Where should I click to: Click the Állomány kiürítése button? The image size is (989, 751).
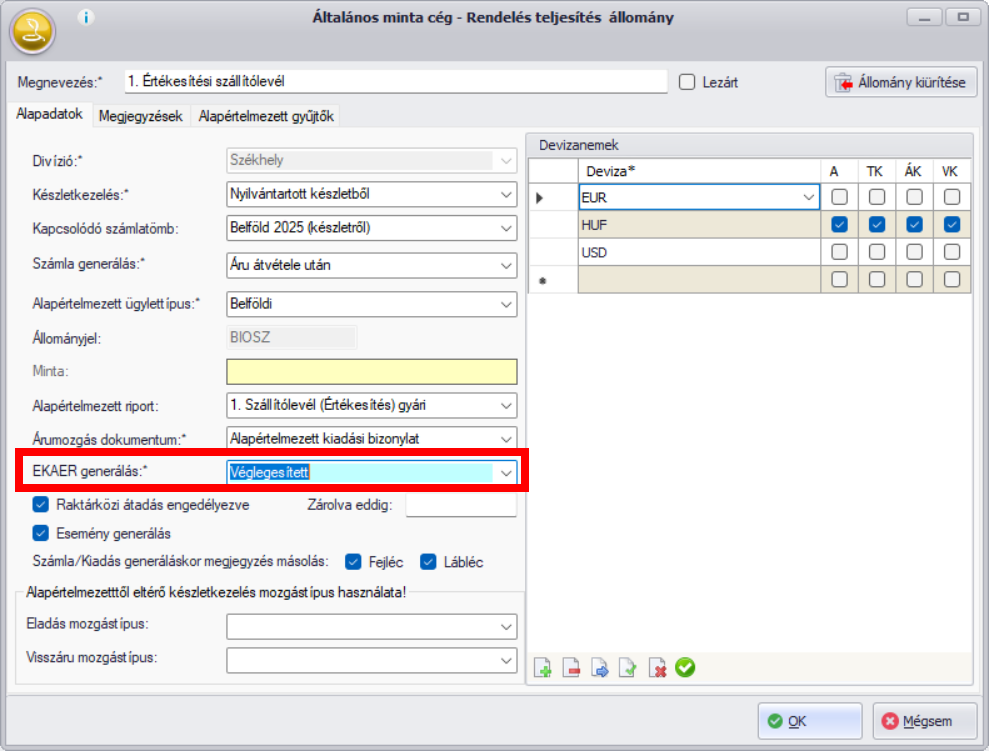tap(901, 82)
